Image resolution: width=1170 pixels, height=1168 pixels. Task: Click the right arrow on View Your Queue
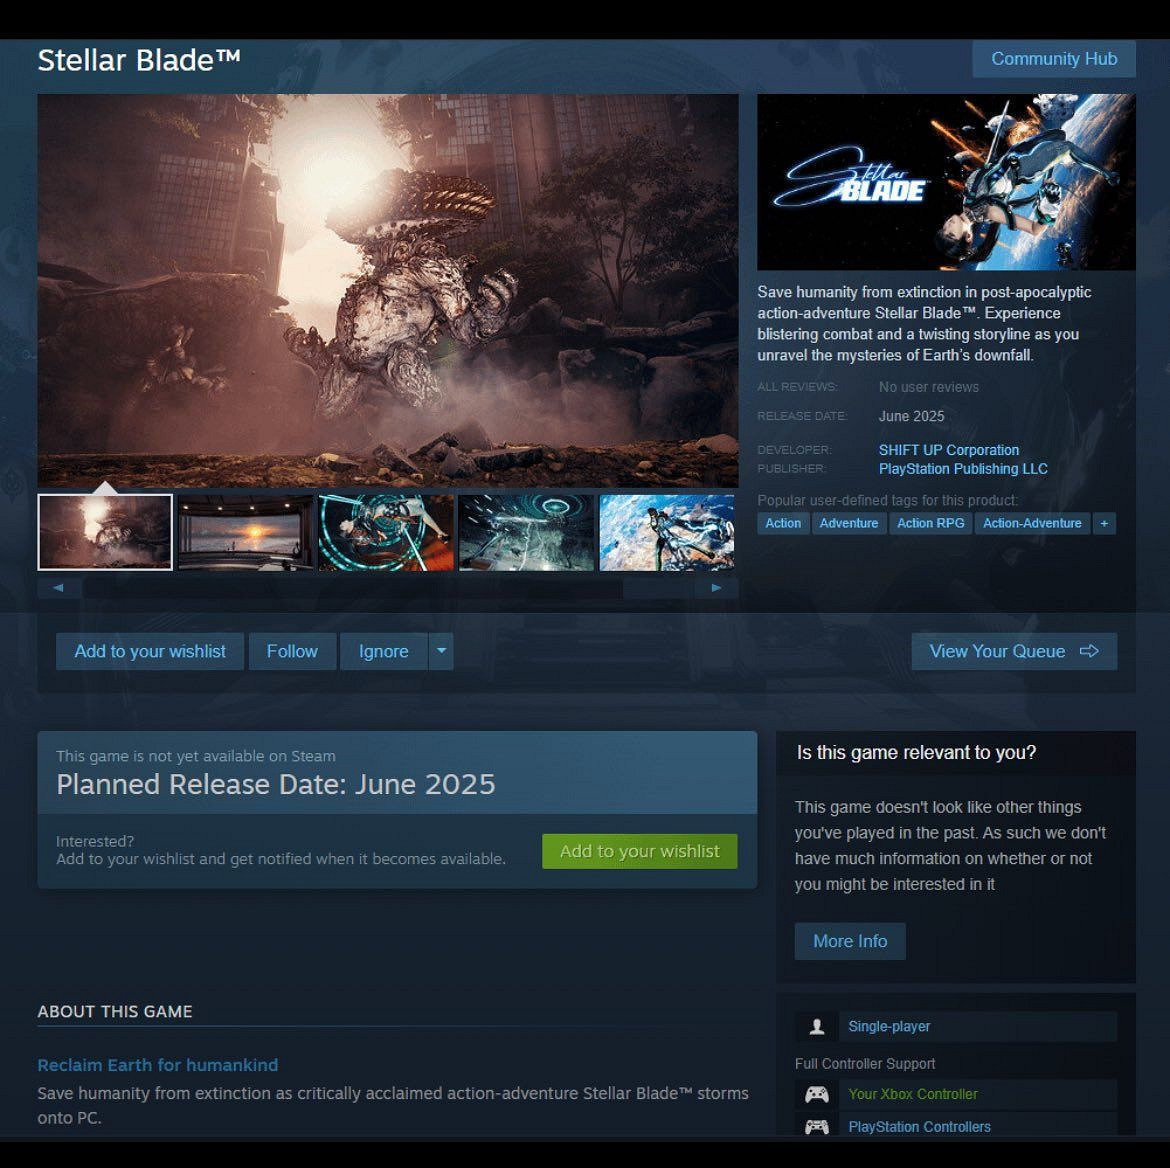click(x=1089, y=651)
